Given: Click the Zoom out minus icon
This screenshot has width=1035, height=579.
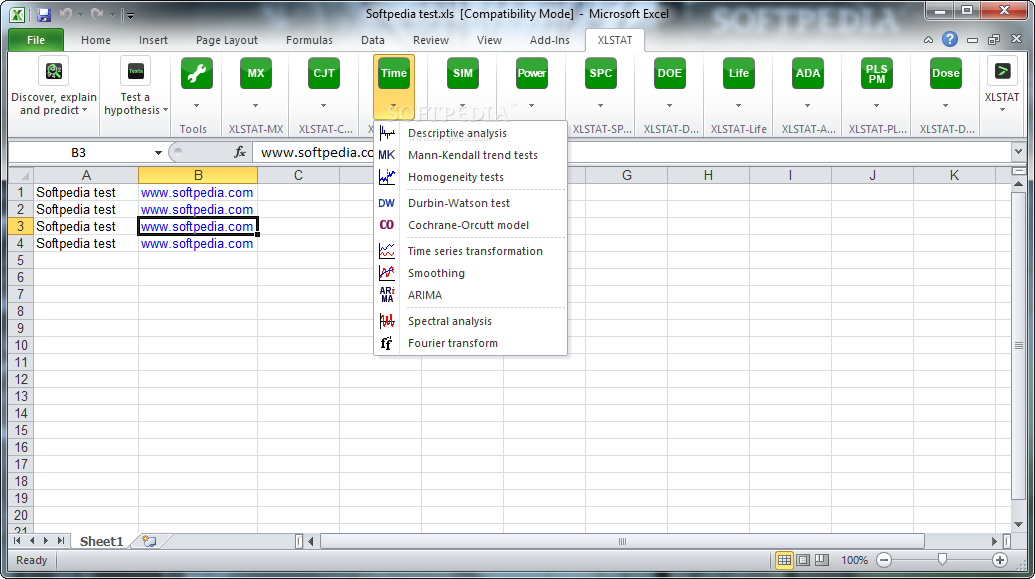Looking at the screenshot, I should coord(884,560).
